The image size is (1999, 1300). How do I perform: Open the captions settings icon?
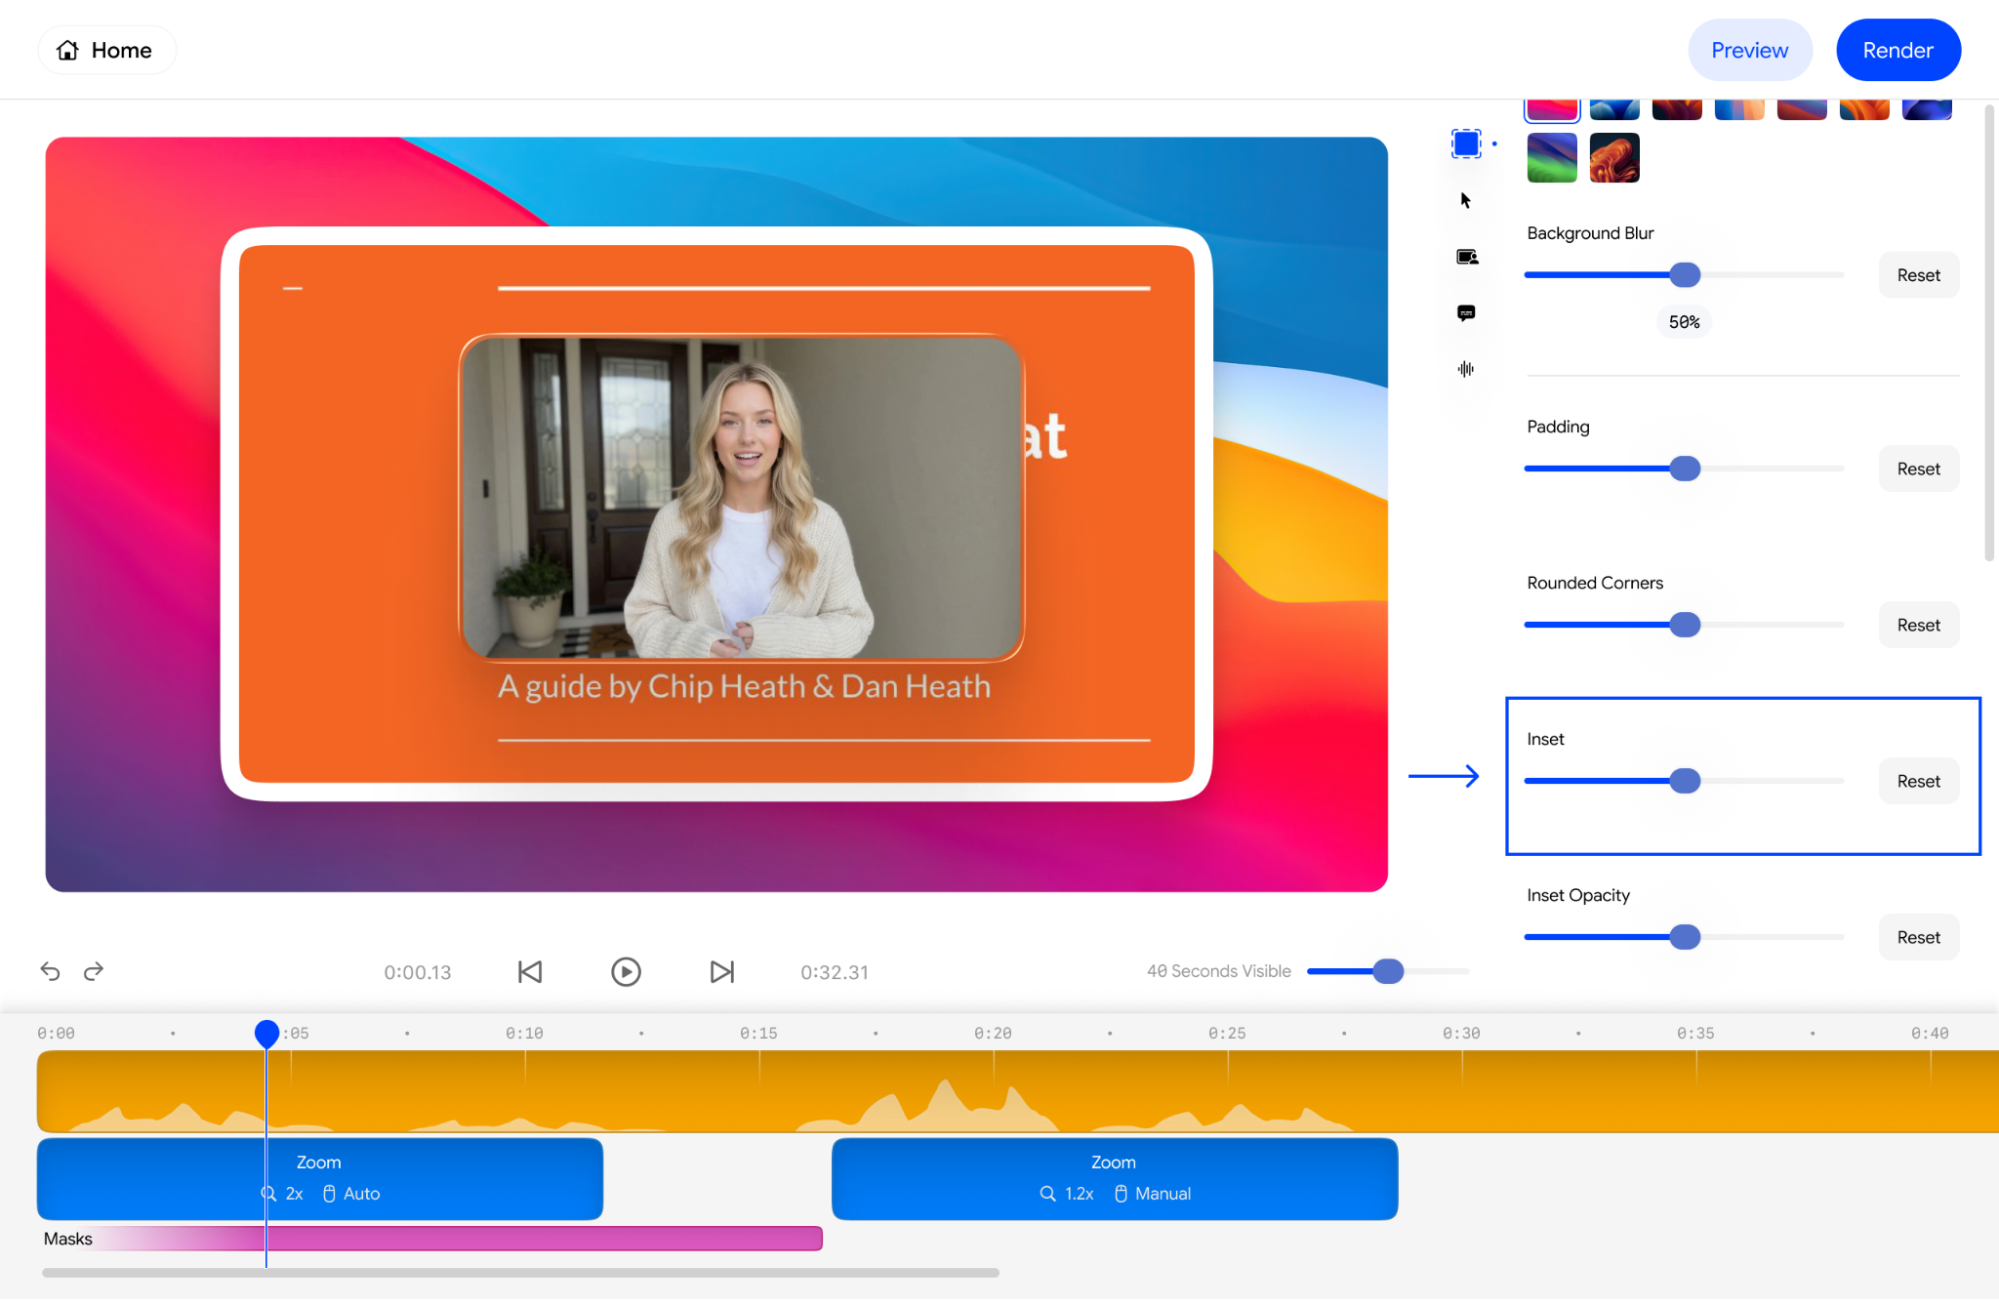(x=1466, y=313)
